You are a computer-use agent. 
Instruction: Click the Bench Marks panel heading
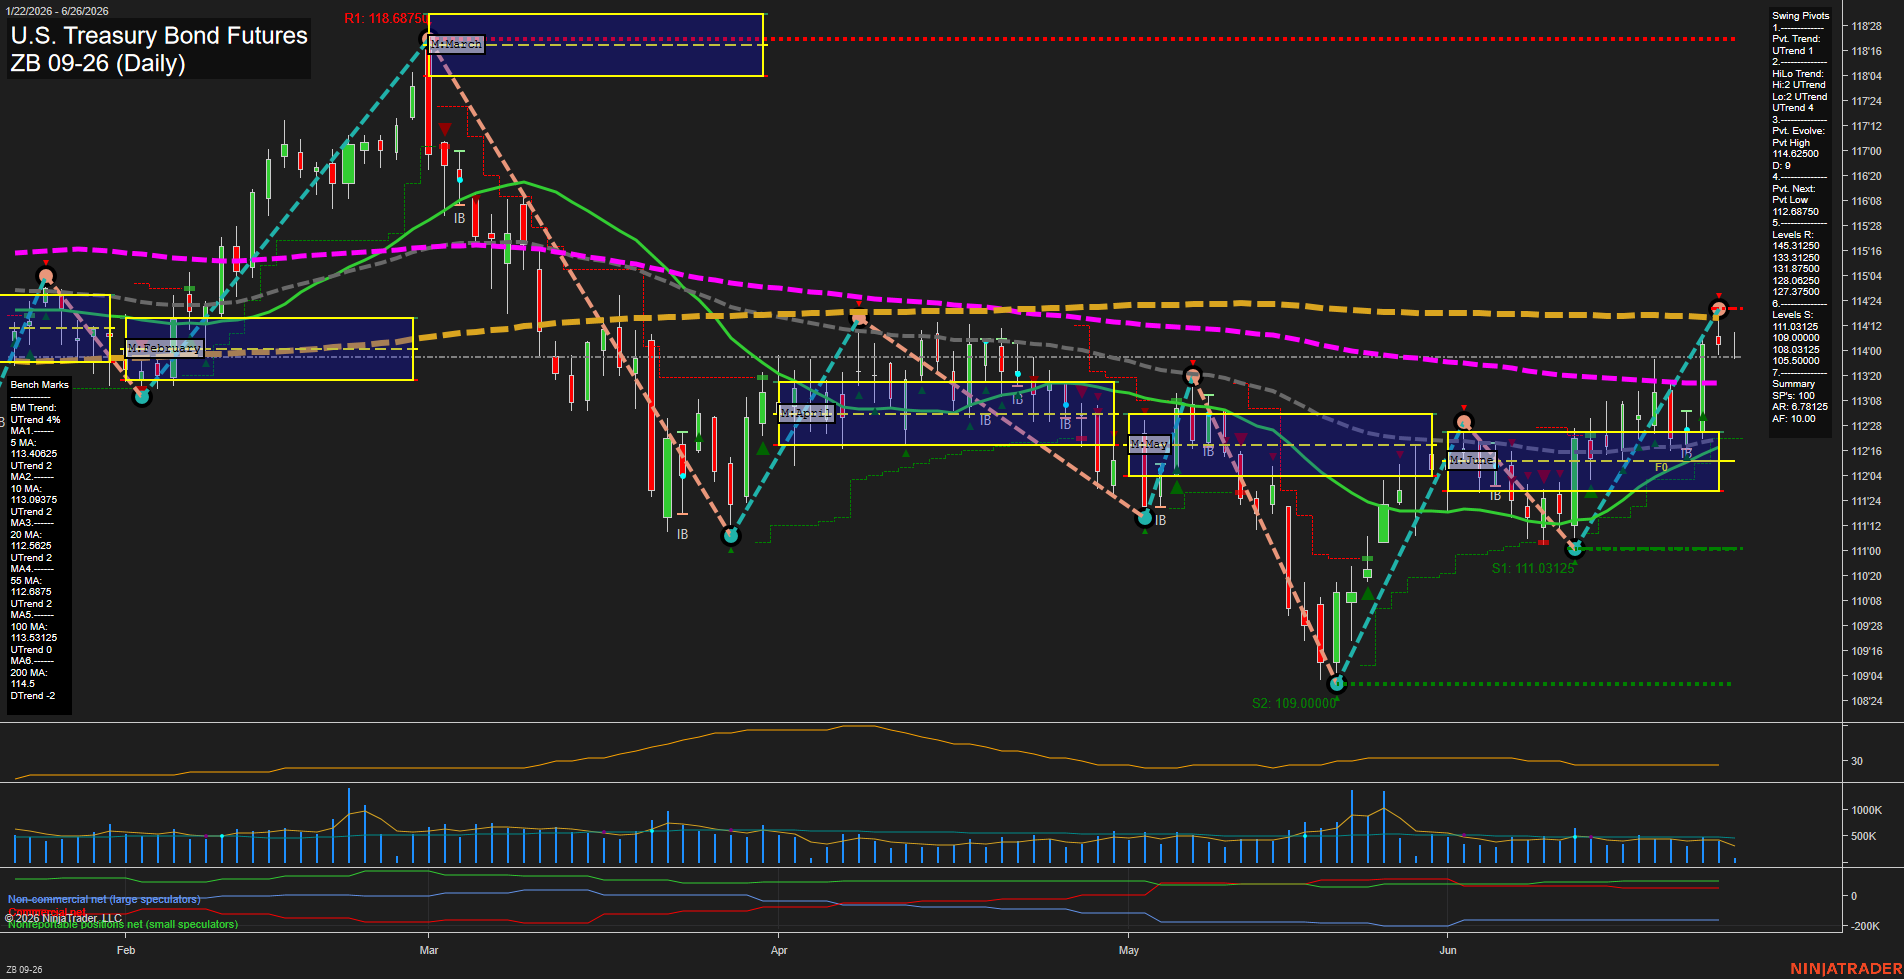40,385
